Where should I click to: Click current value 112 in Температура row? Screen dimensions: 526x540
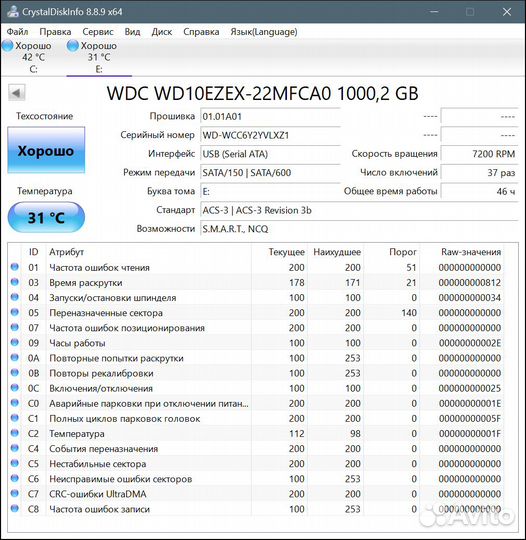(x=297, y=434)
